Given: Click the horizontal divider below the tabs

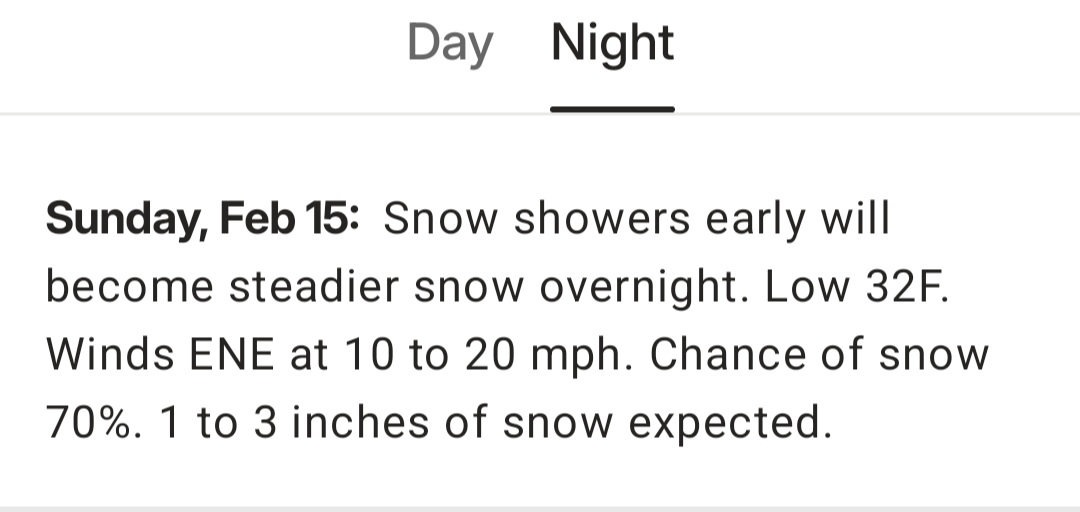Looking at the screenshot, I should pyautogui.click(x=540, y=114).
